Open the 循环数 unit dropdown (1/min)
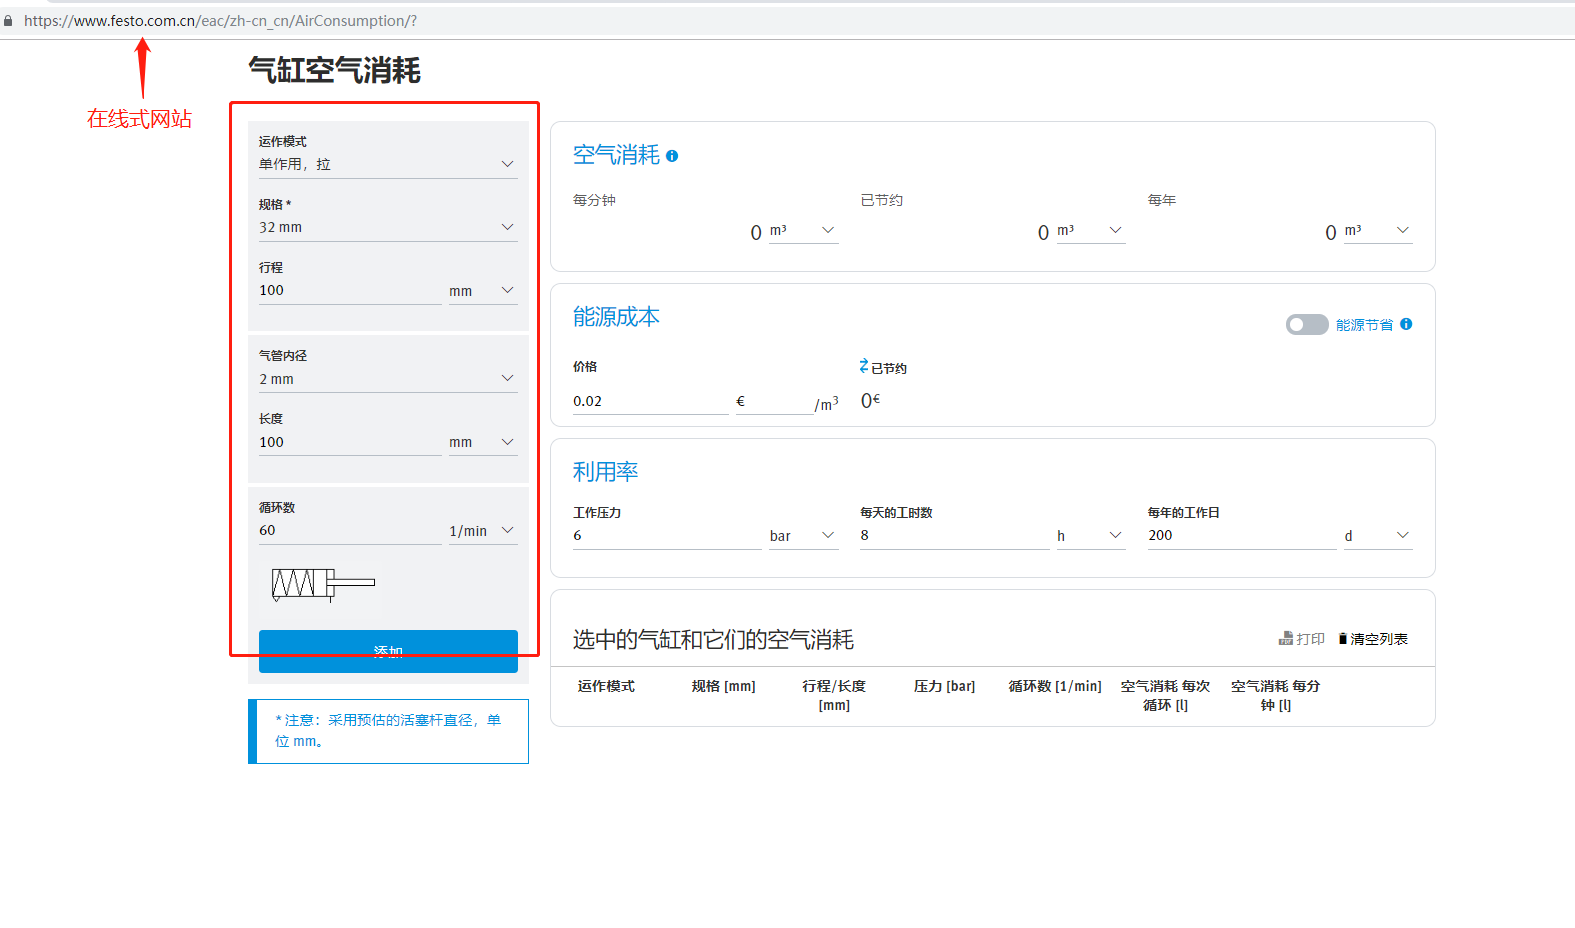Image resolution: width=1575 pixels, height=928 pixels. pos(483,531)
